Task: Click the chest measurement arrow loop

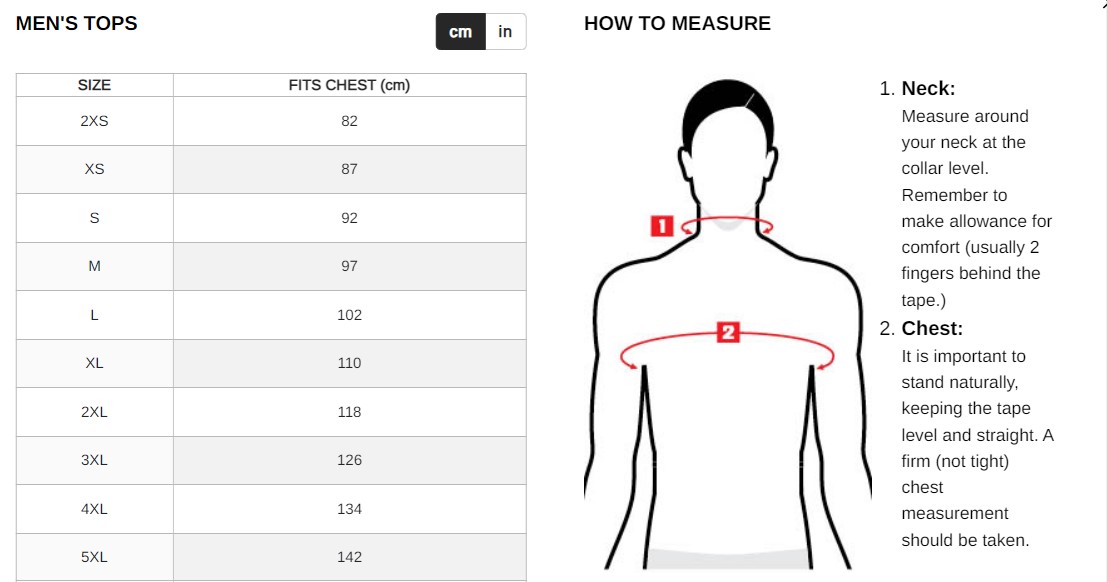Action: (x=727, y=348)
